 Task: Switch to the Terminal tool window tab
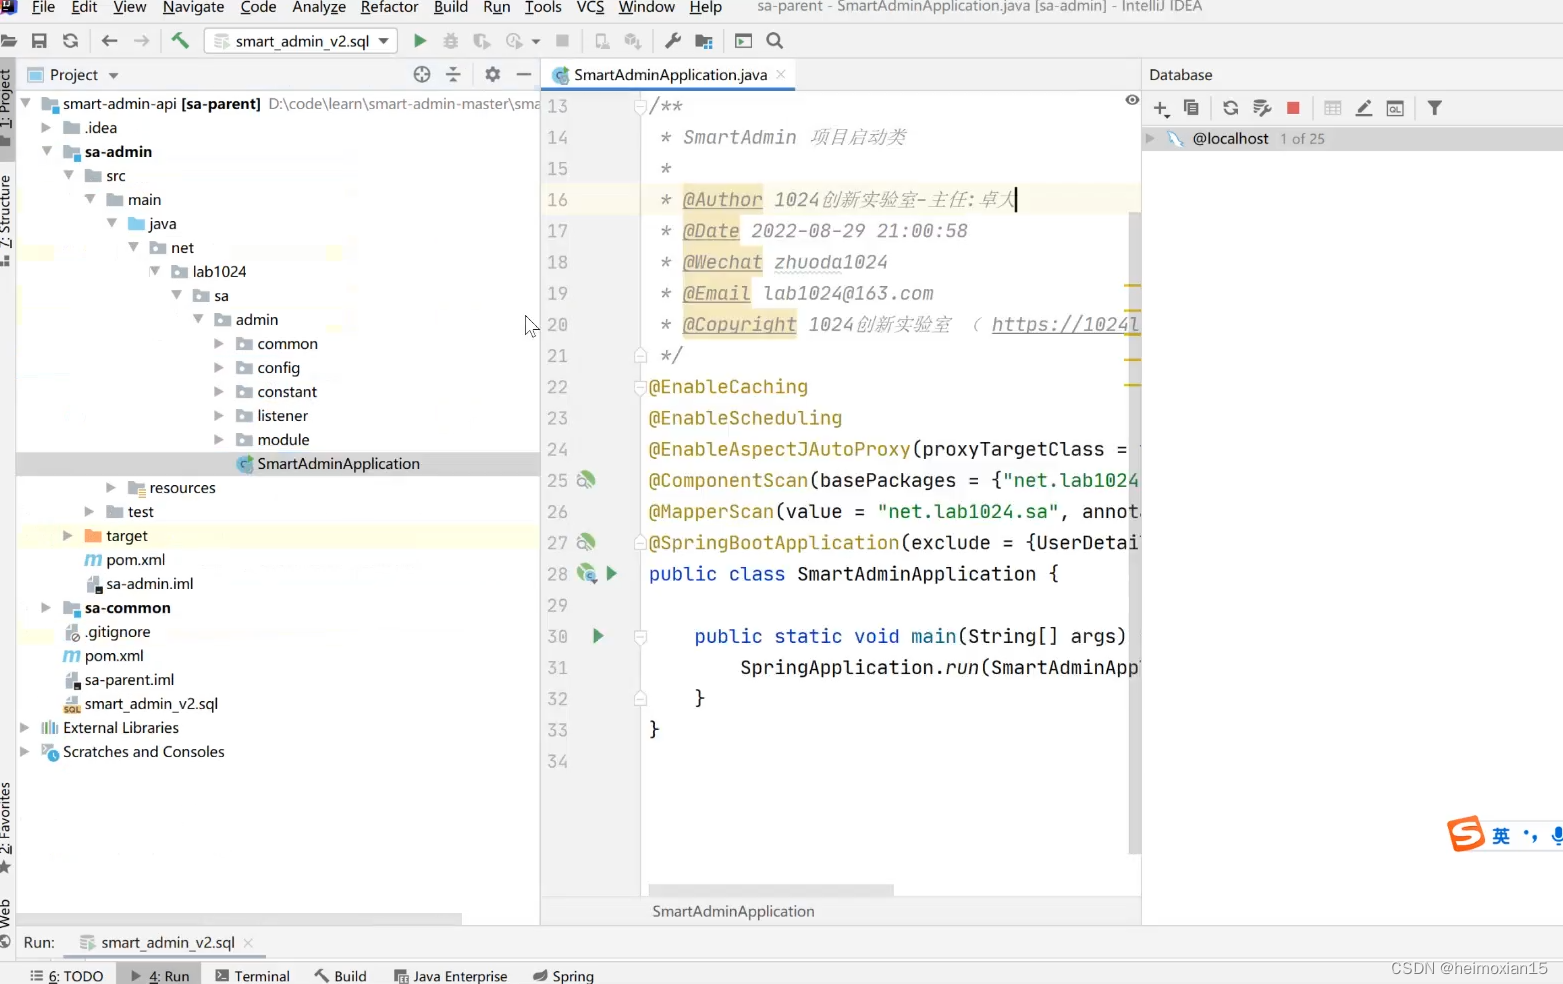(x=252, y=975)
